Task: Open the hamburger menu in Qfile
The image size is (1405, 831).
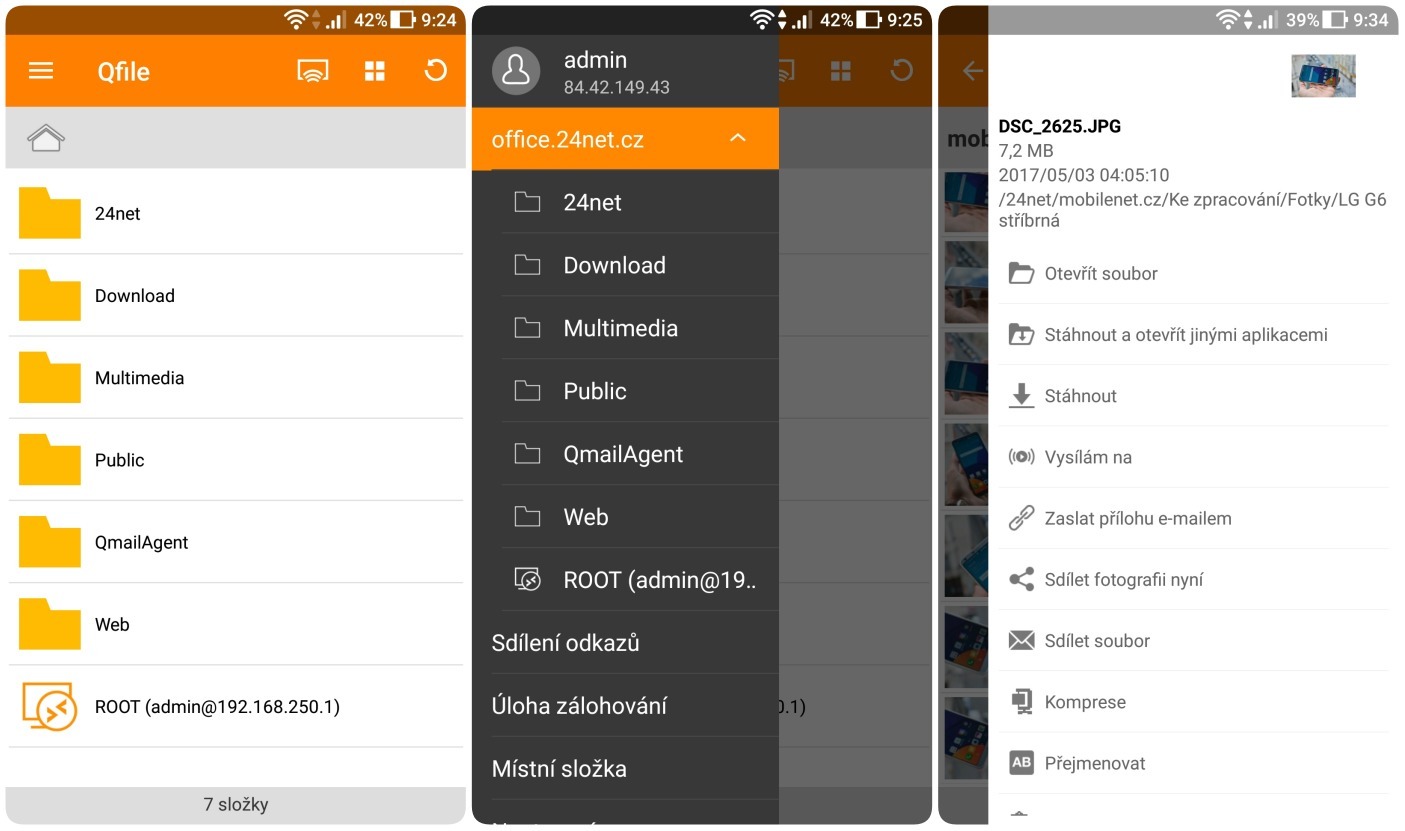Action: (x=41, y=71)
